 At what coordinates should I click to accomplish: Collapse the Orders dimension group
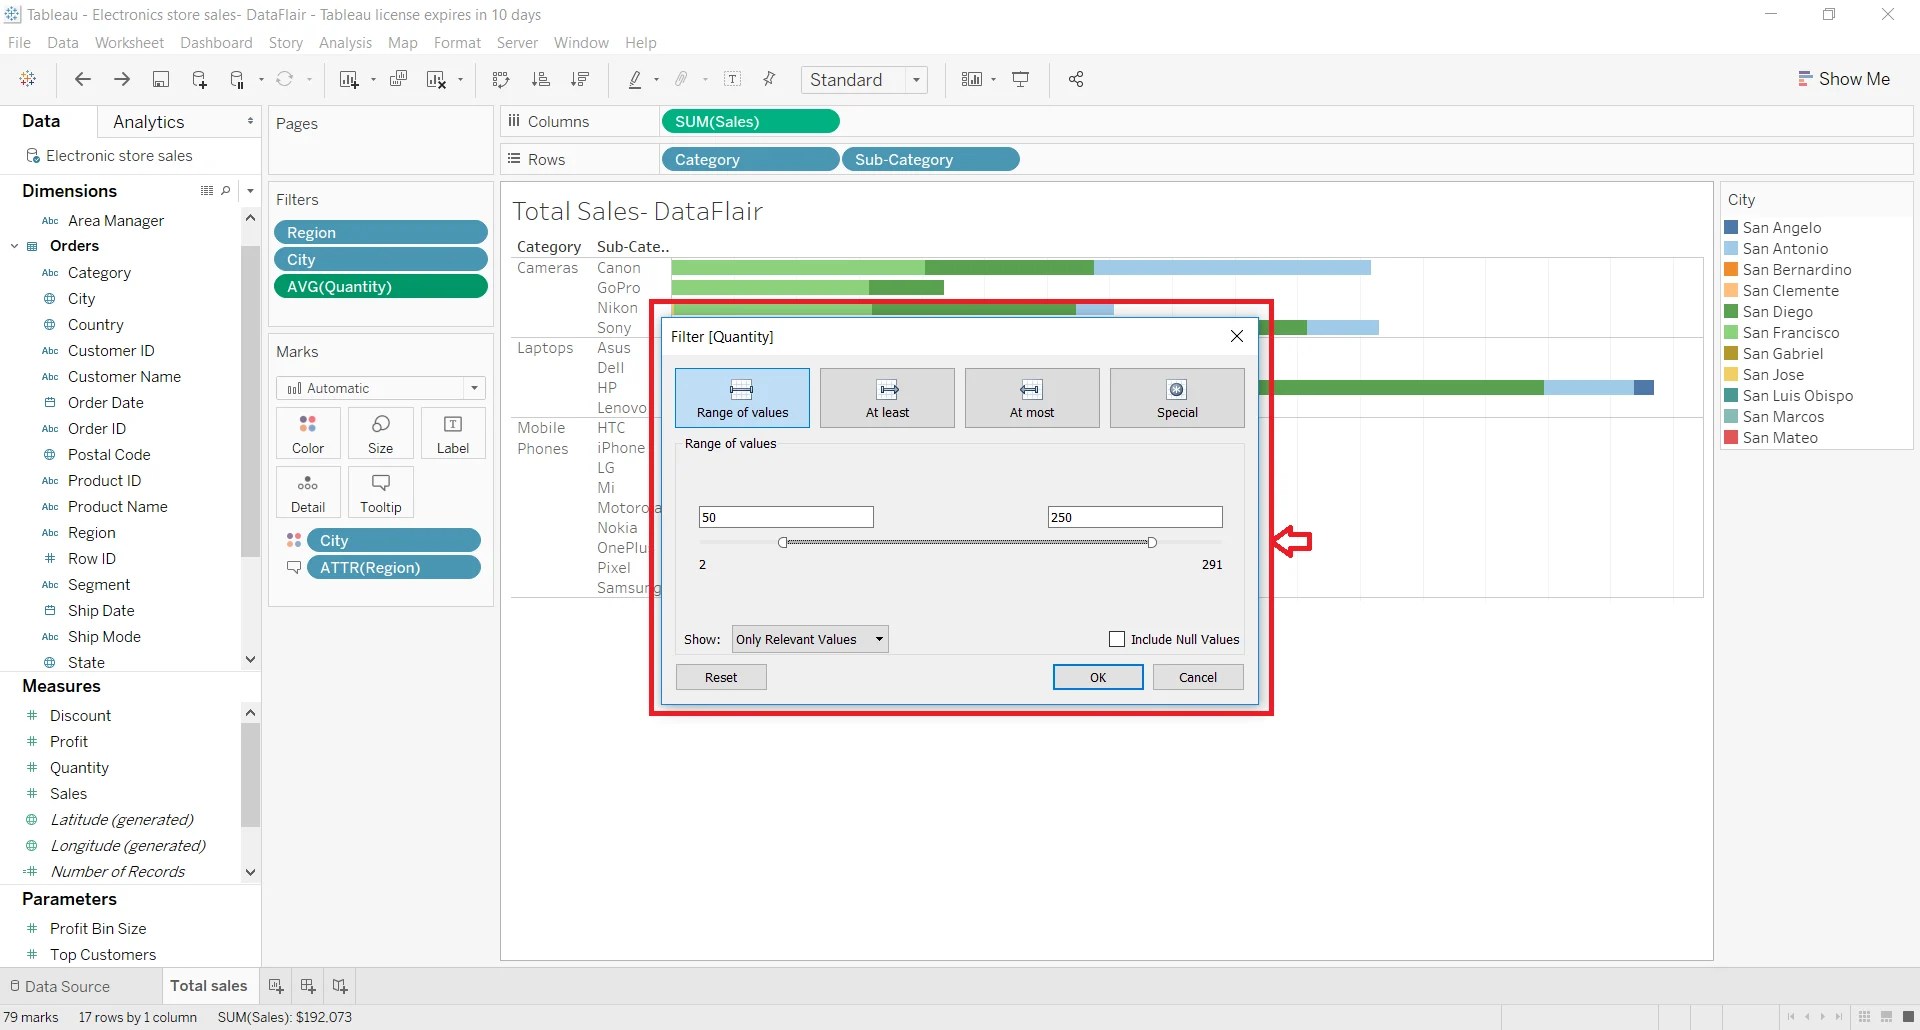14,245
